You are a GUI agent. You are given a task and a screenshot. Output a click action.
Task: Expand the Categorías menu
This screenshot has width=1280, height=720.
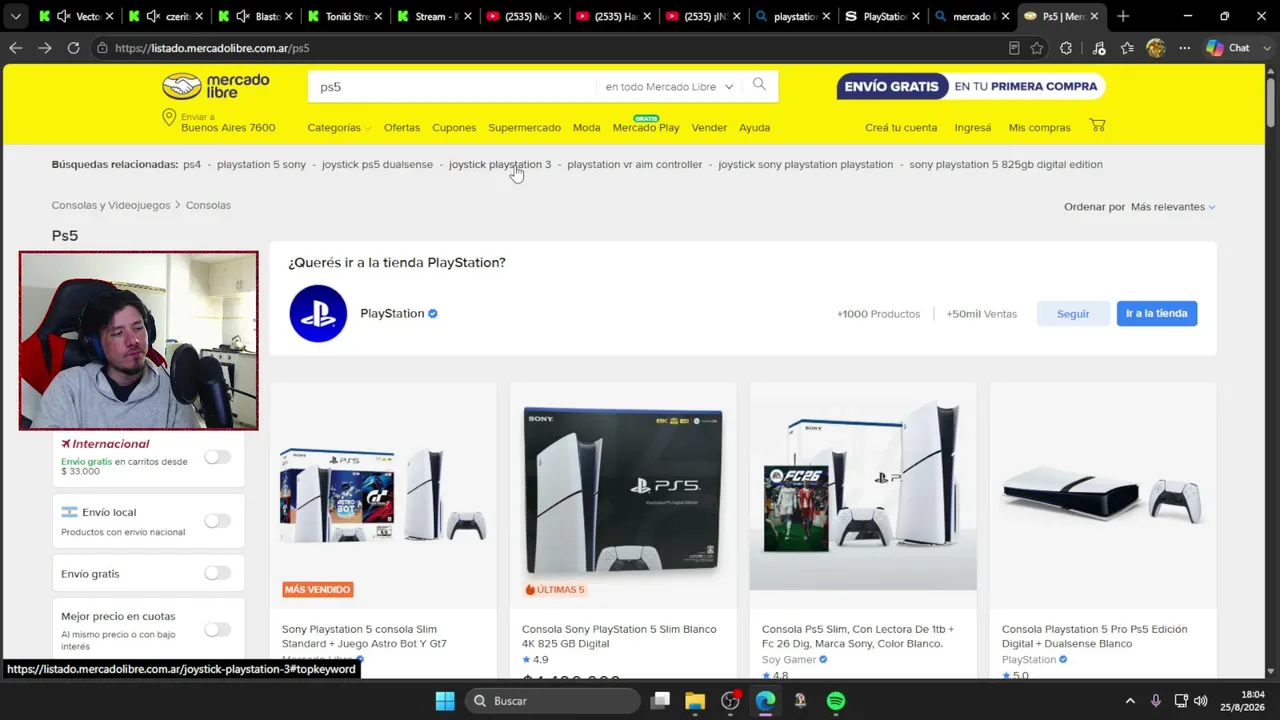[339, 128]
